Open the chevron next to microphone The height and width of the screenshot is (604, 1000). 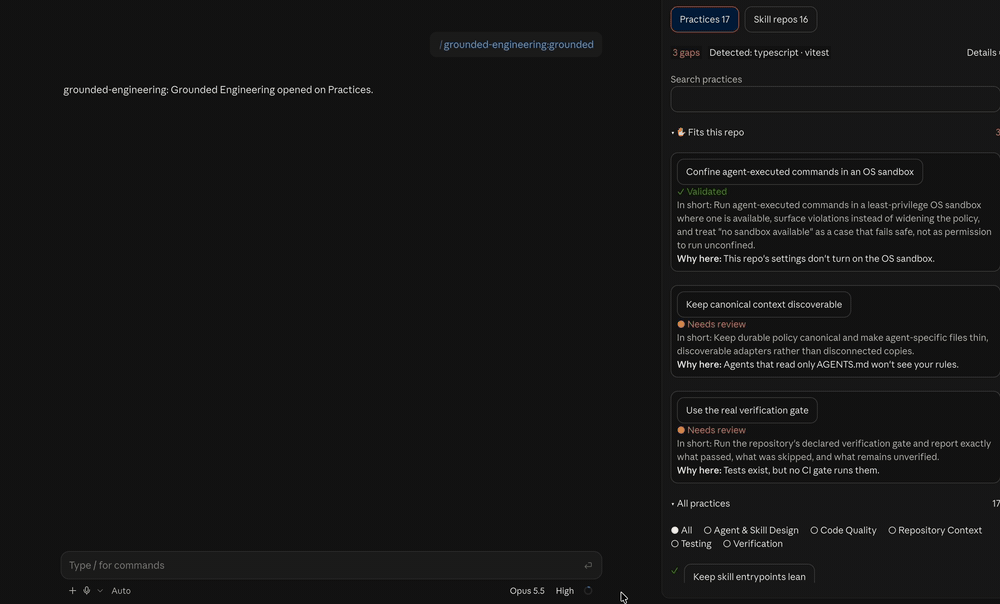[x=100, y=591]
